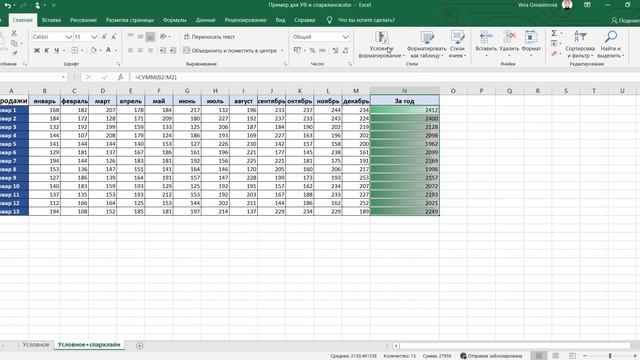The image size is (640, 360).
Task: Click the Fill down arrow icon
Action: (554, 43)
